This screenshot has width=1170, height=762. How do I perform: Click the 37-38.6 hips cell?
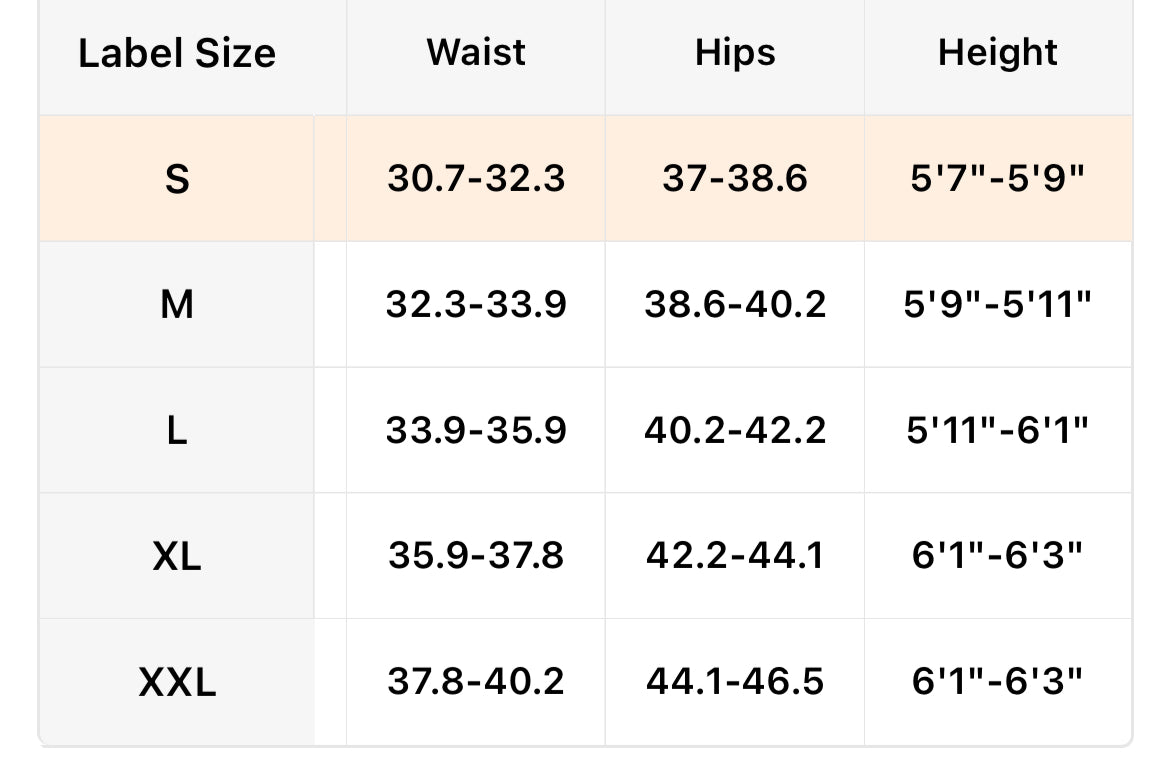click(x=735, y=179)
